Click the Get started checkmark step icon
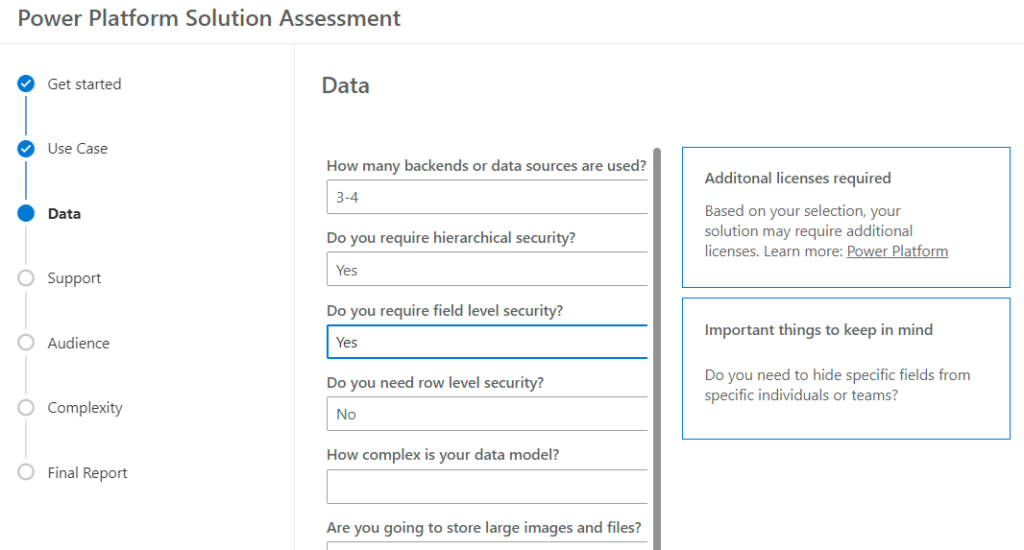The width and height of the screenshot is (1024, 550). (26, 84)
